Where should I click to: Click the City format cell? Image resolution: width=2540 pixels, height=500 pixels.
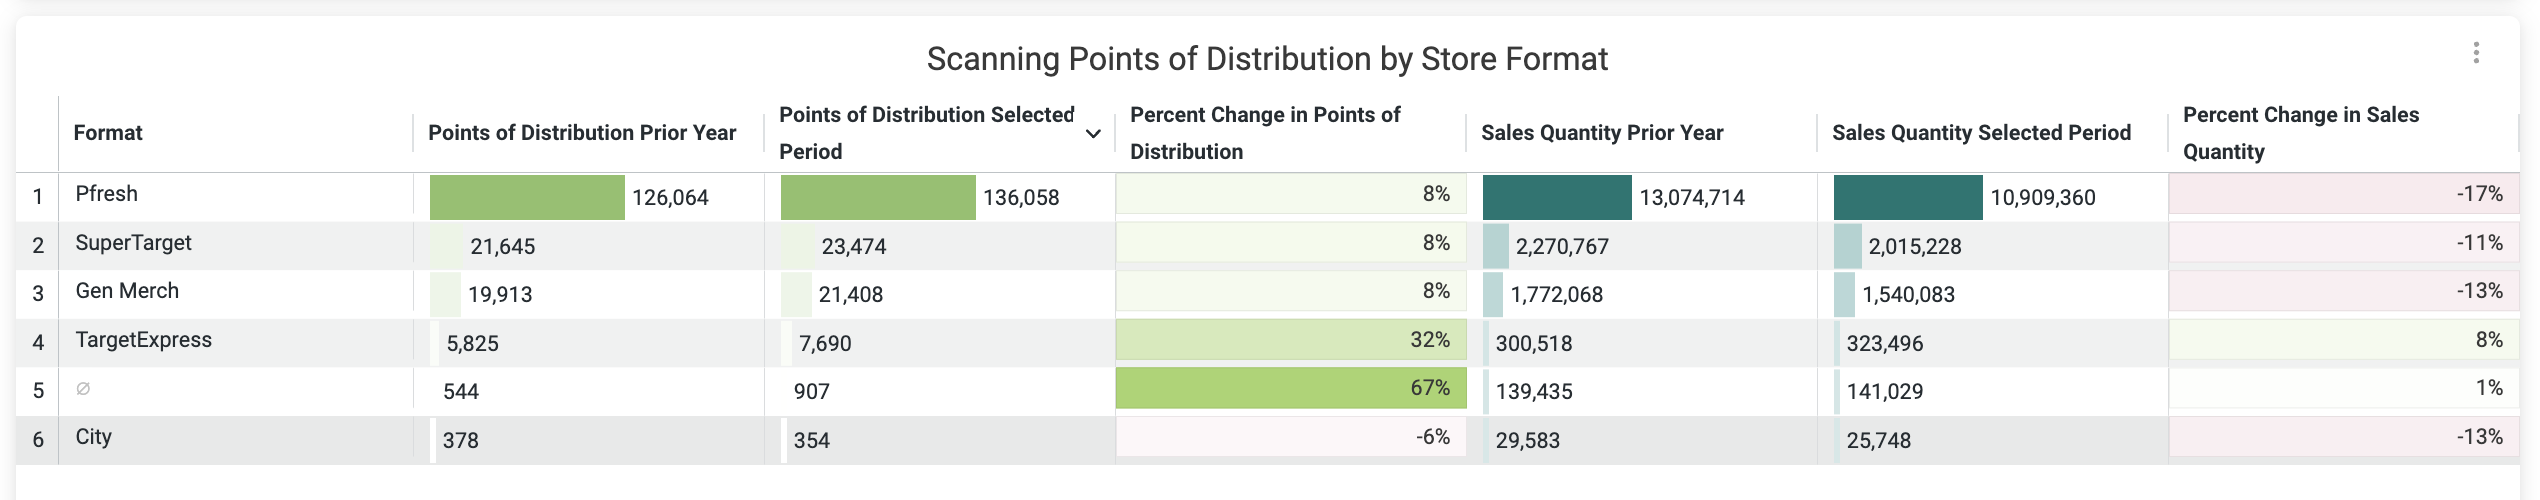(x=236, y=437)
